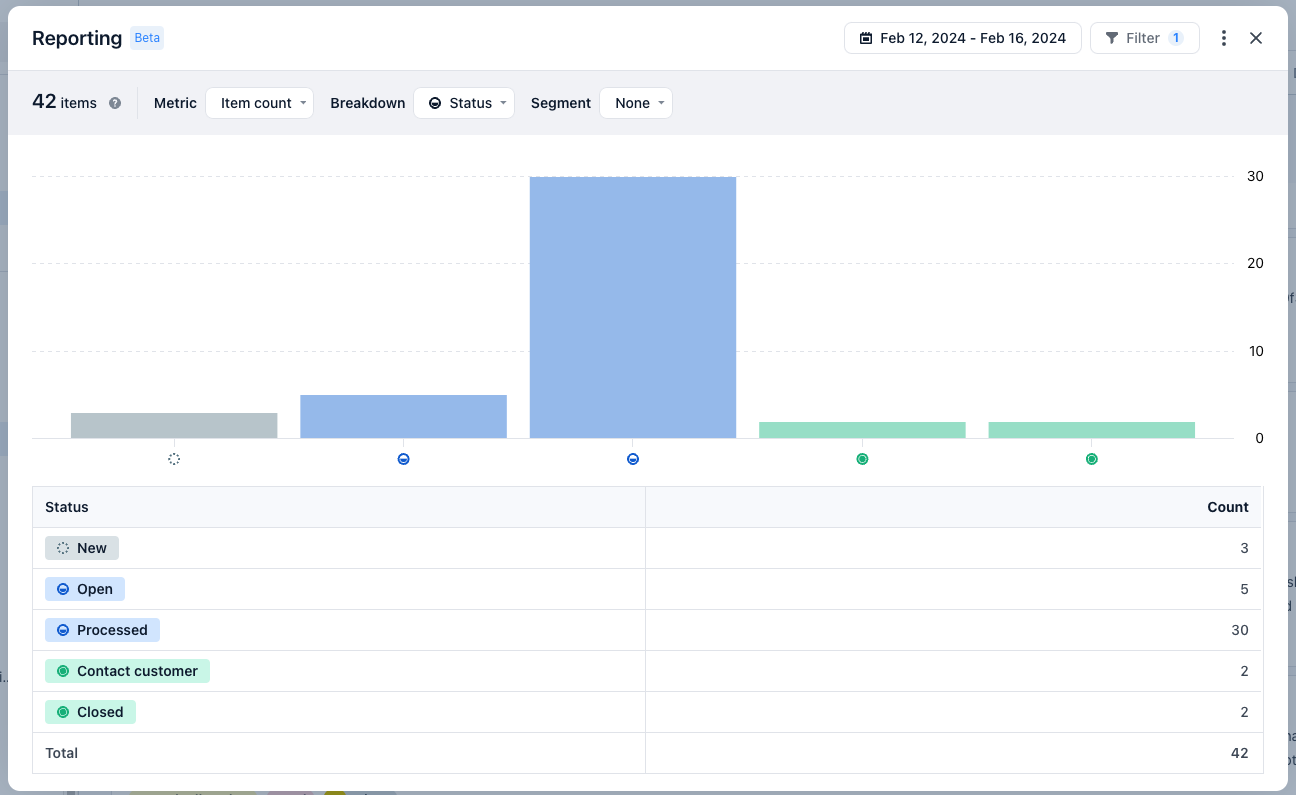Click the green icon in Closed tag

63,712
